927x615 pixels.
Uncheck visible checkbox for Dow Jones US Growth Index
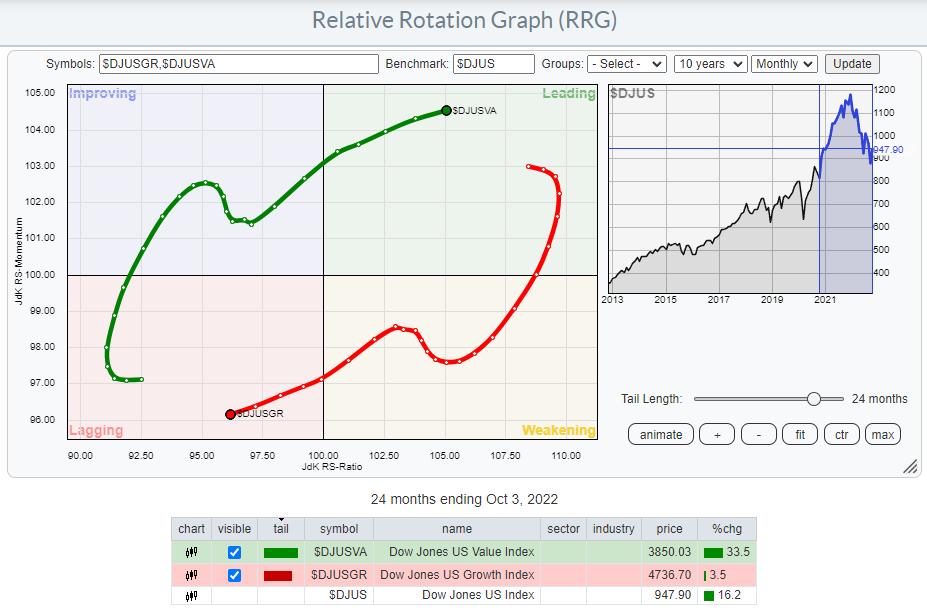coord(234,575)
